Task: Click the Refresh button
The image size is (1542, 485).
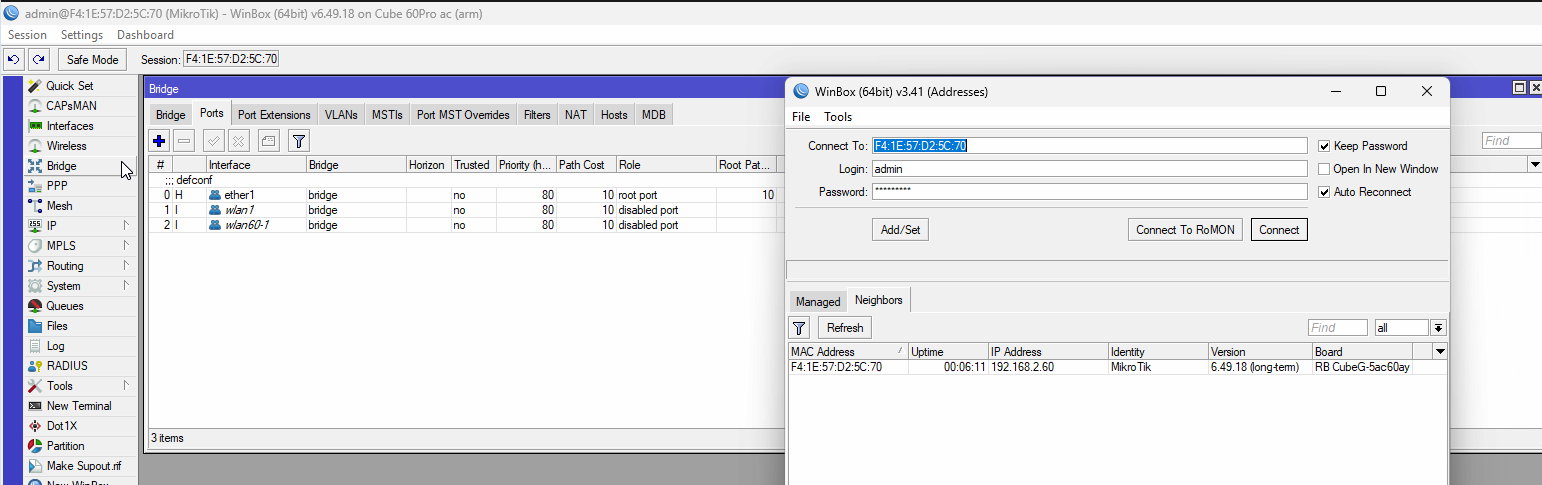Action: (x=845, y=327)
